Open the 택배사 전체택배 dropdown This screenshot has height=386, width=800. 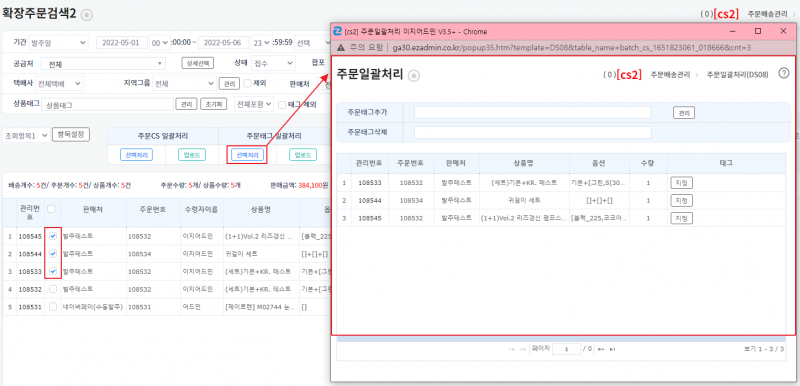60,83
